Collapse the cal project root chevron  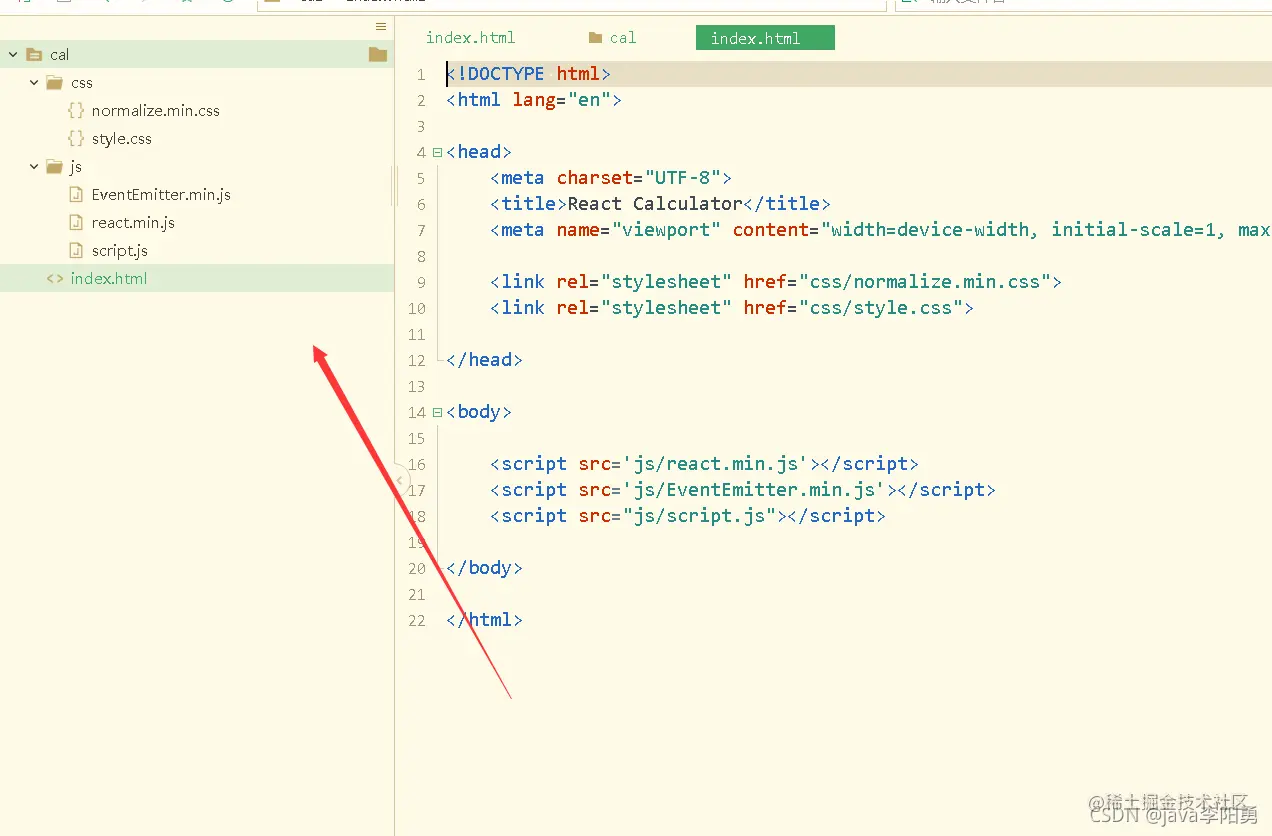[x=13, y=55]
